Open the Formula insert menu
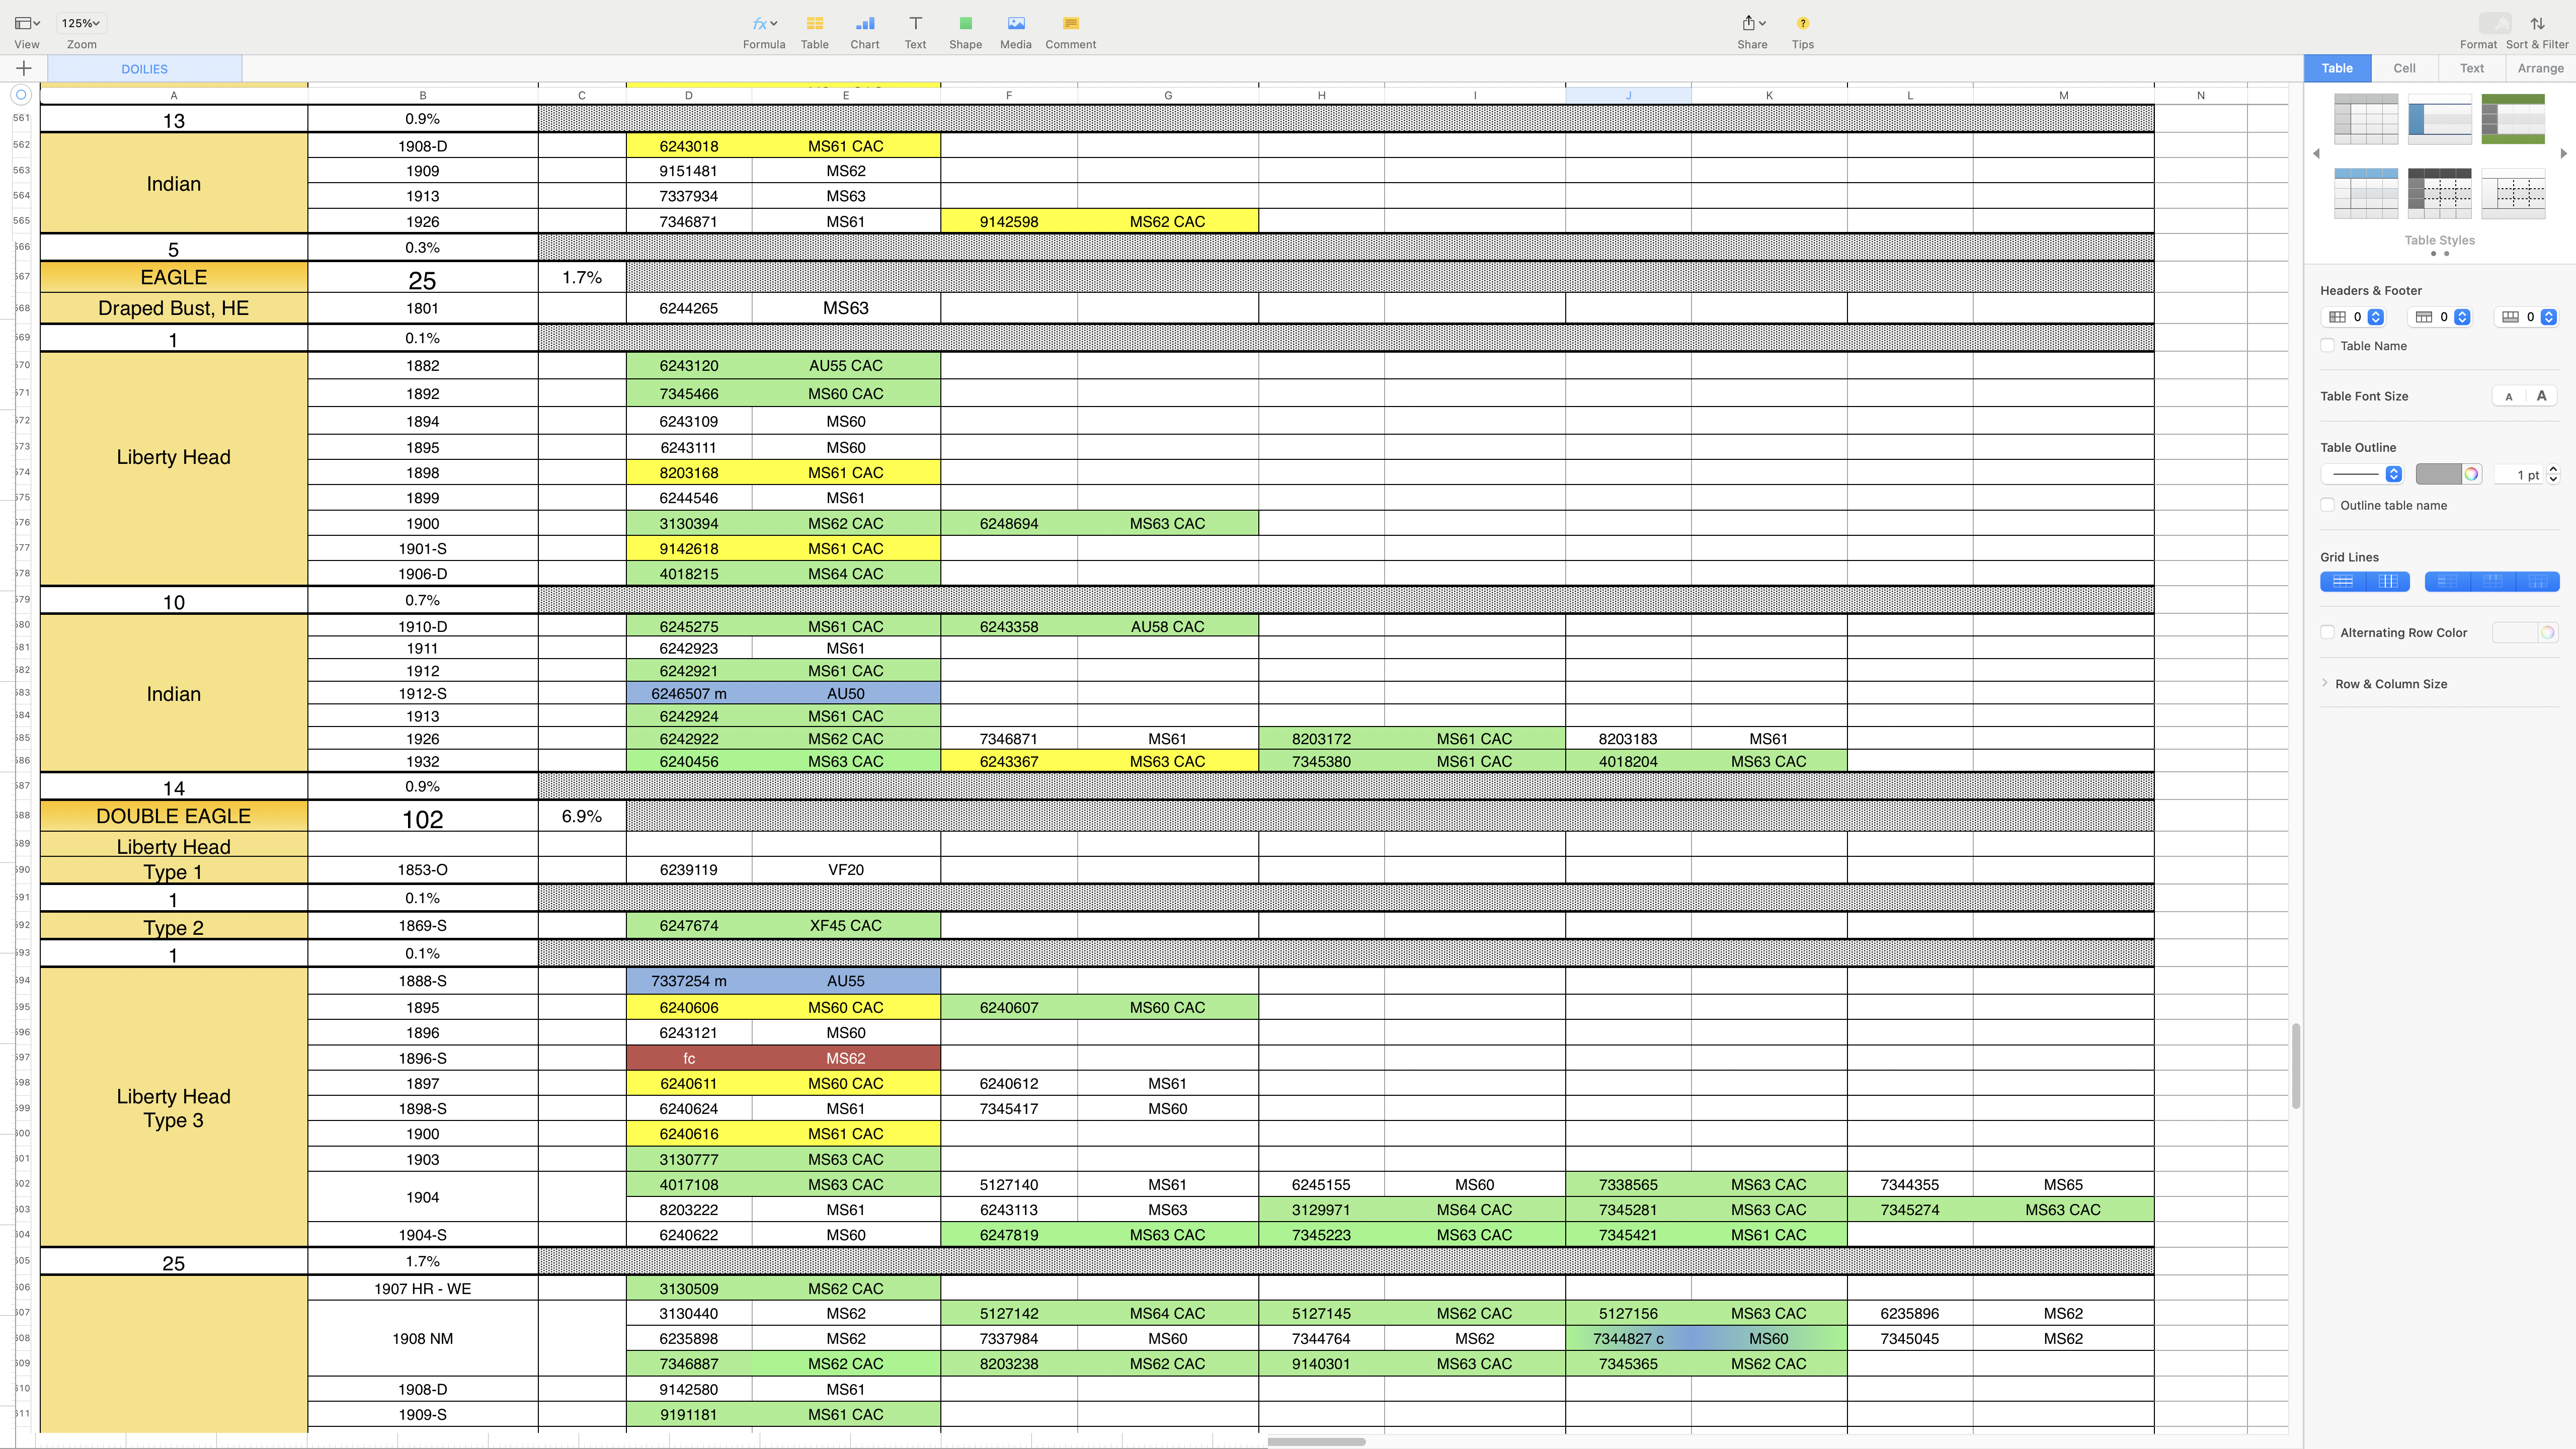 coord(764,24)
